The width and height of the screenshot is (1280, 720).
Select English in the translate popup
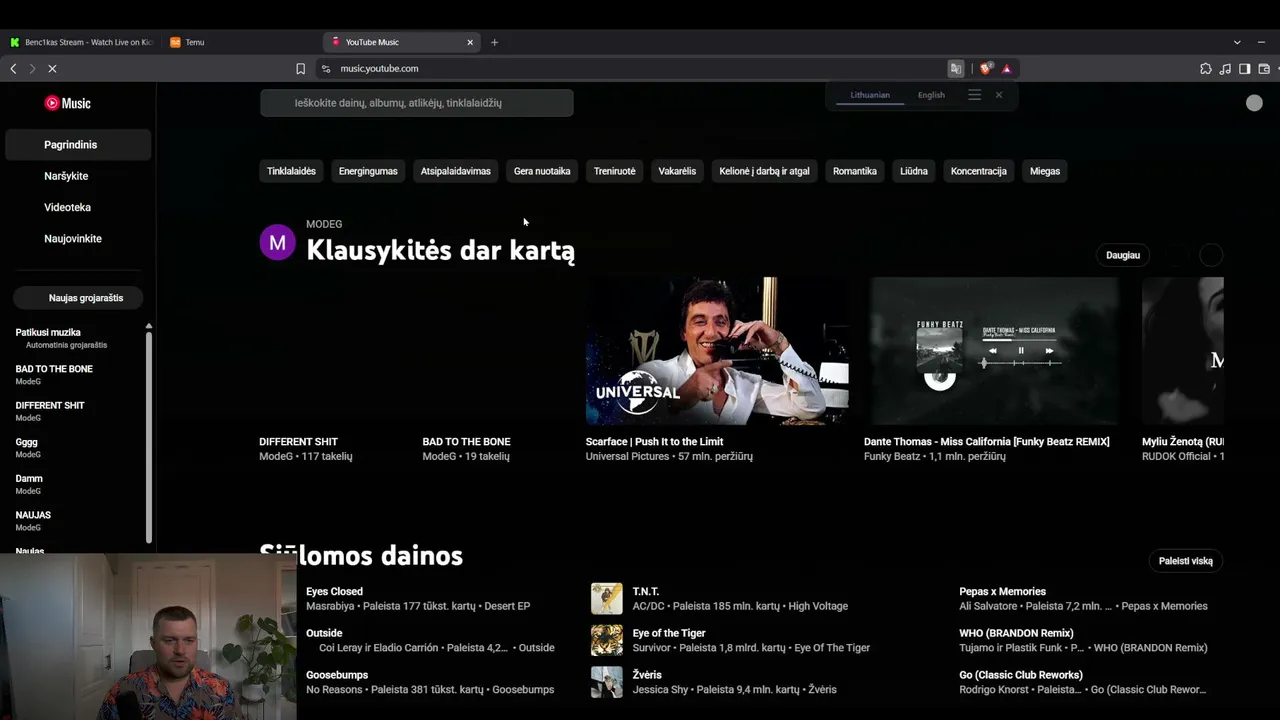931,95
